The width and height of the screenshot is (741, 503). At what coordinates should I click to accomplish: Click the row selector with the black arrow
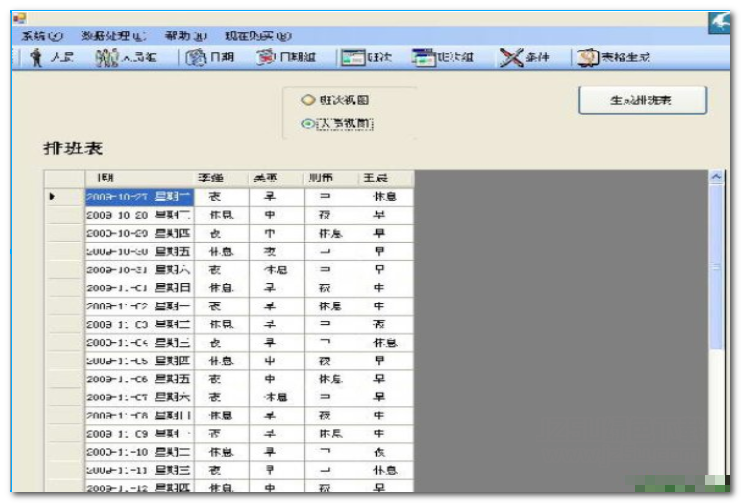[64, 197]
